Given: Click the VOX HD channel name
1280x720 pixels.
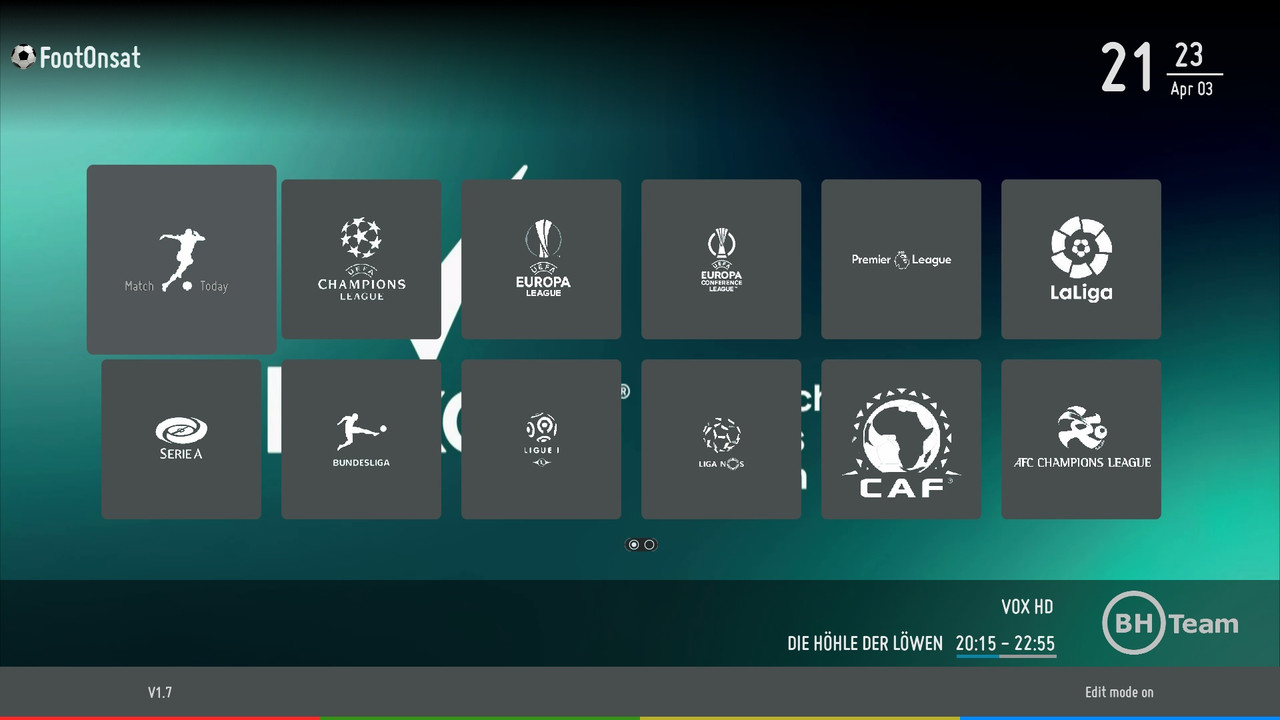Looking at the screenshot, I should coord(1027,607).
